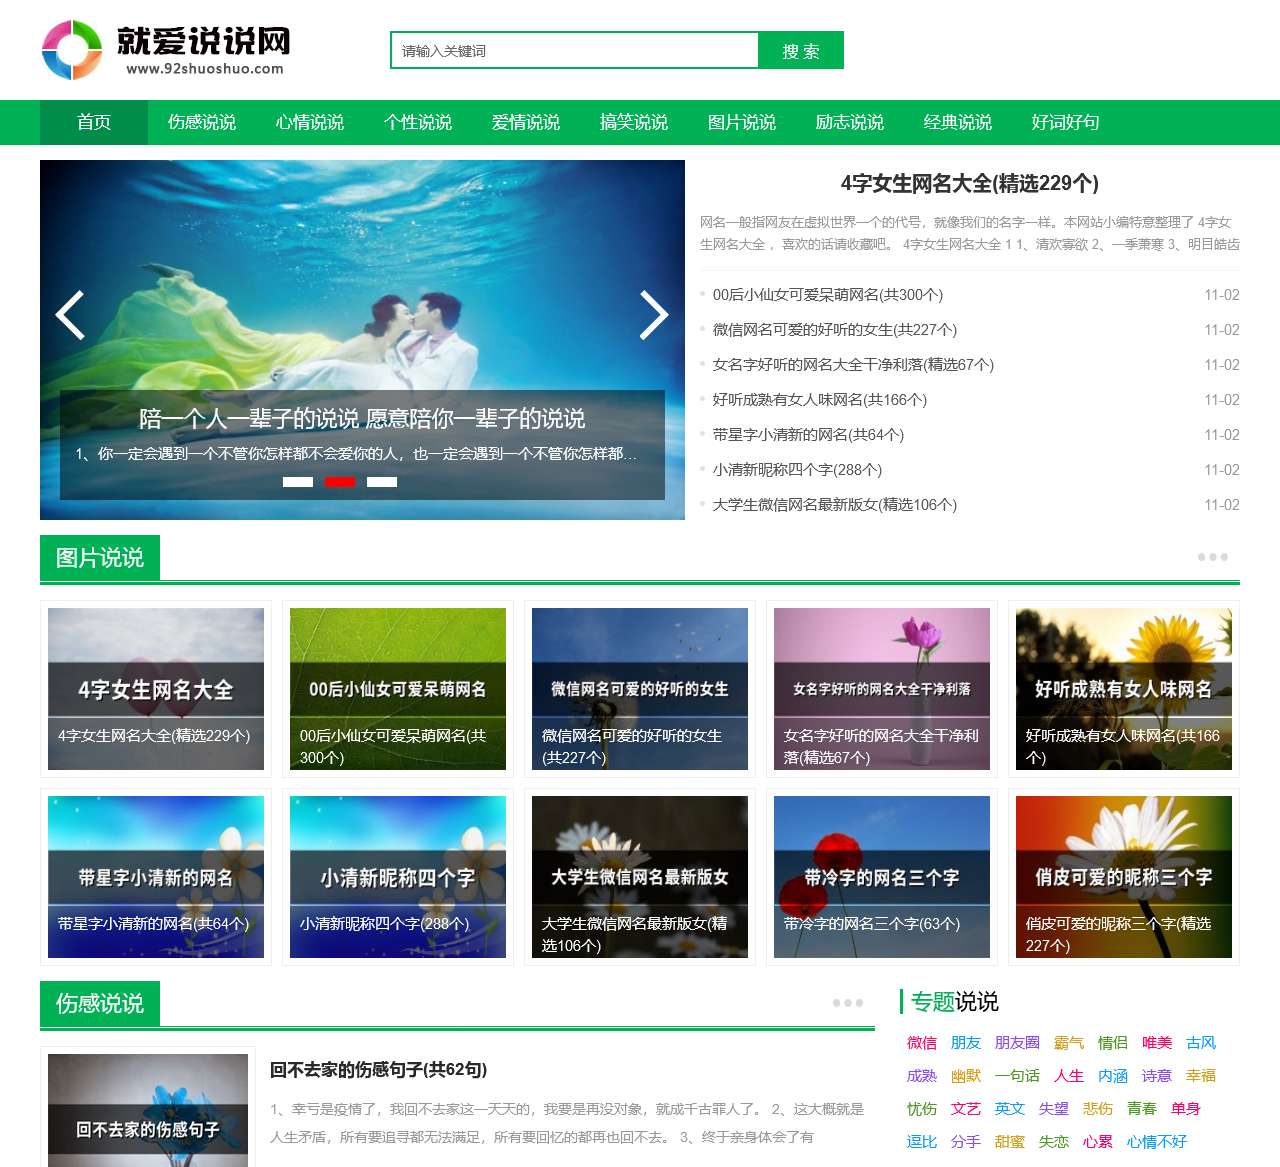Select the 忧伤 topic tag
This screenshot has height=1167, width=1280.
922,1109
